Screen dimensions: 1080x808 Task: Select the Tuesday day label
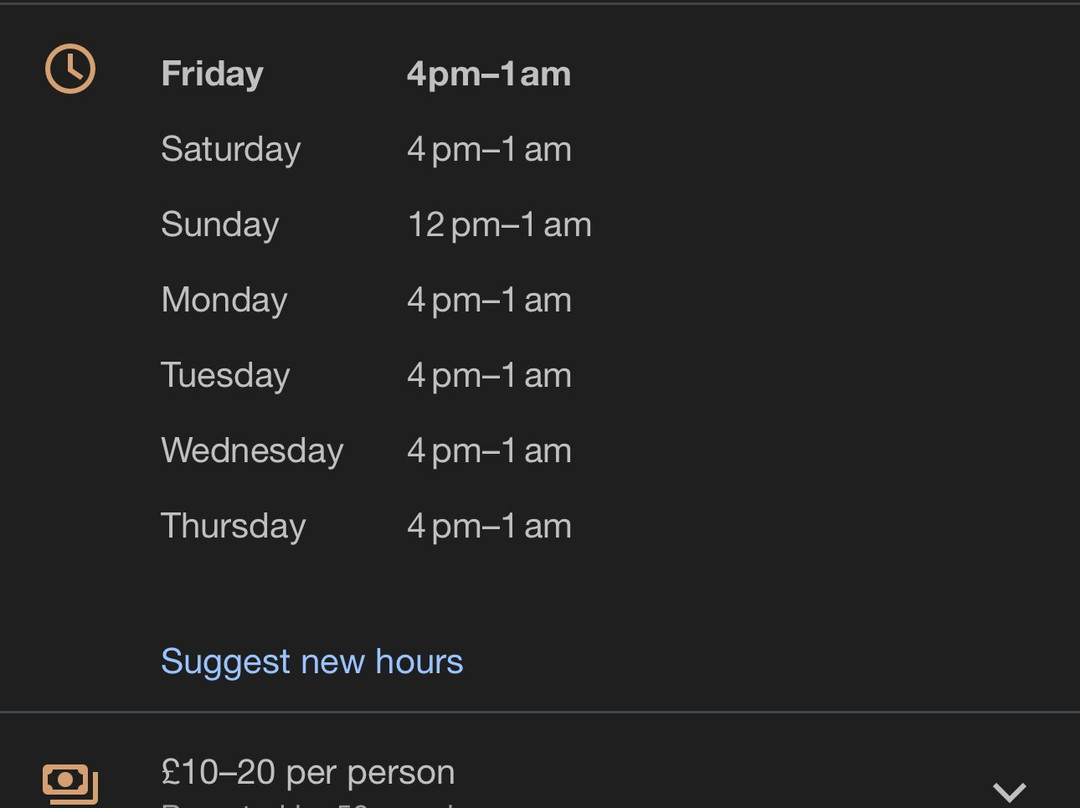tap(225, 375)
